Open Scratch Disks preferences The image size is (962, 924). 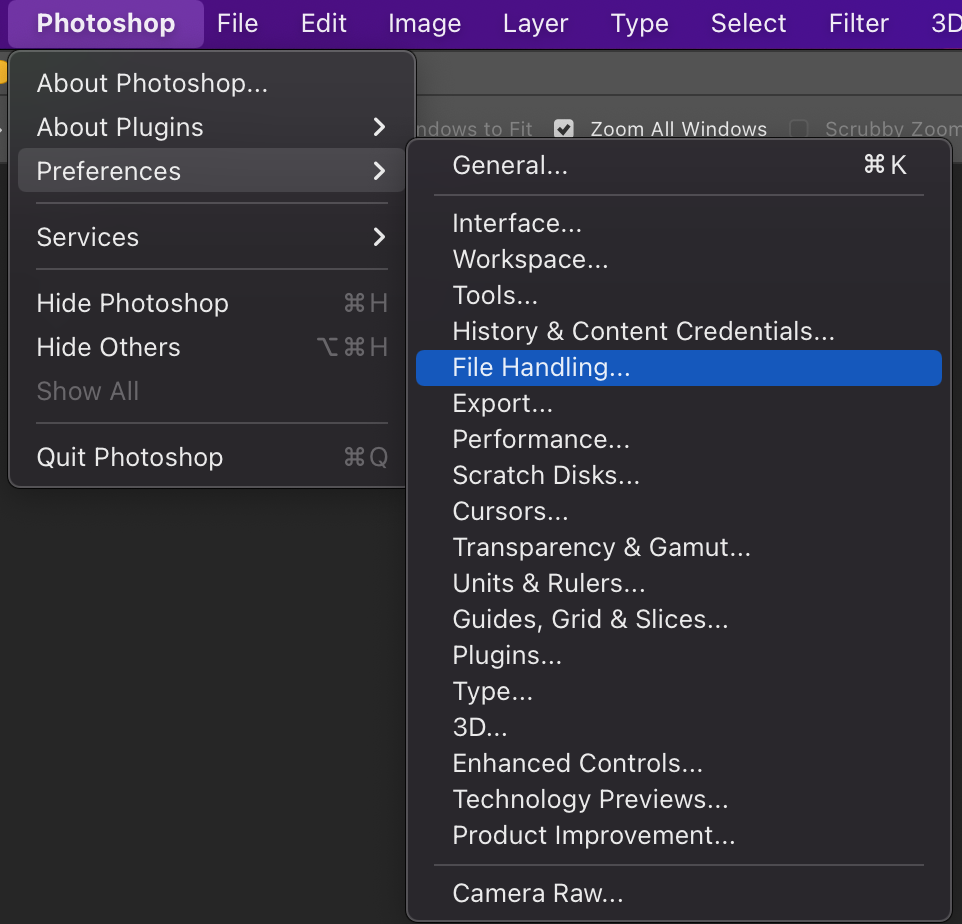546,475
